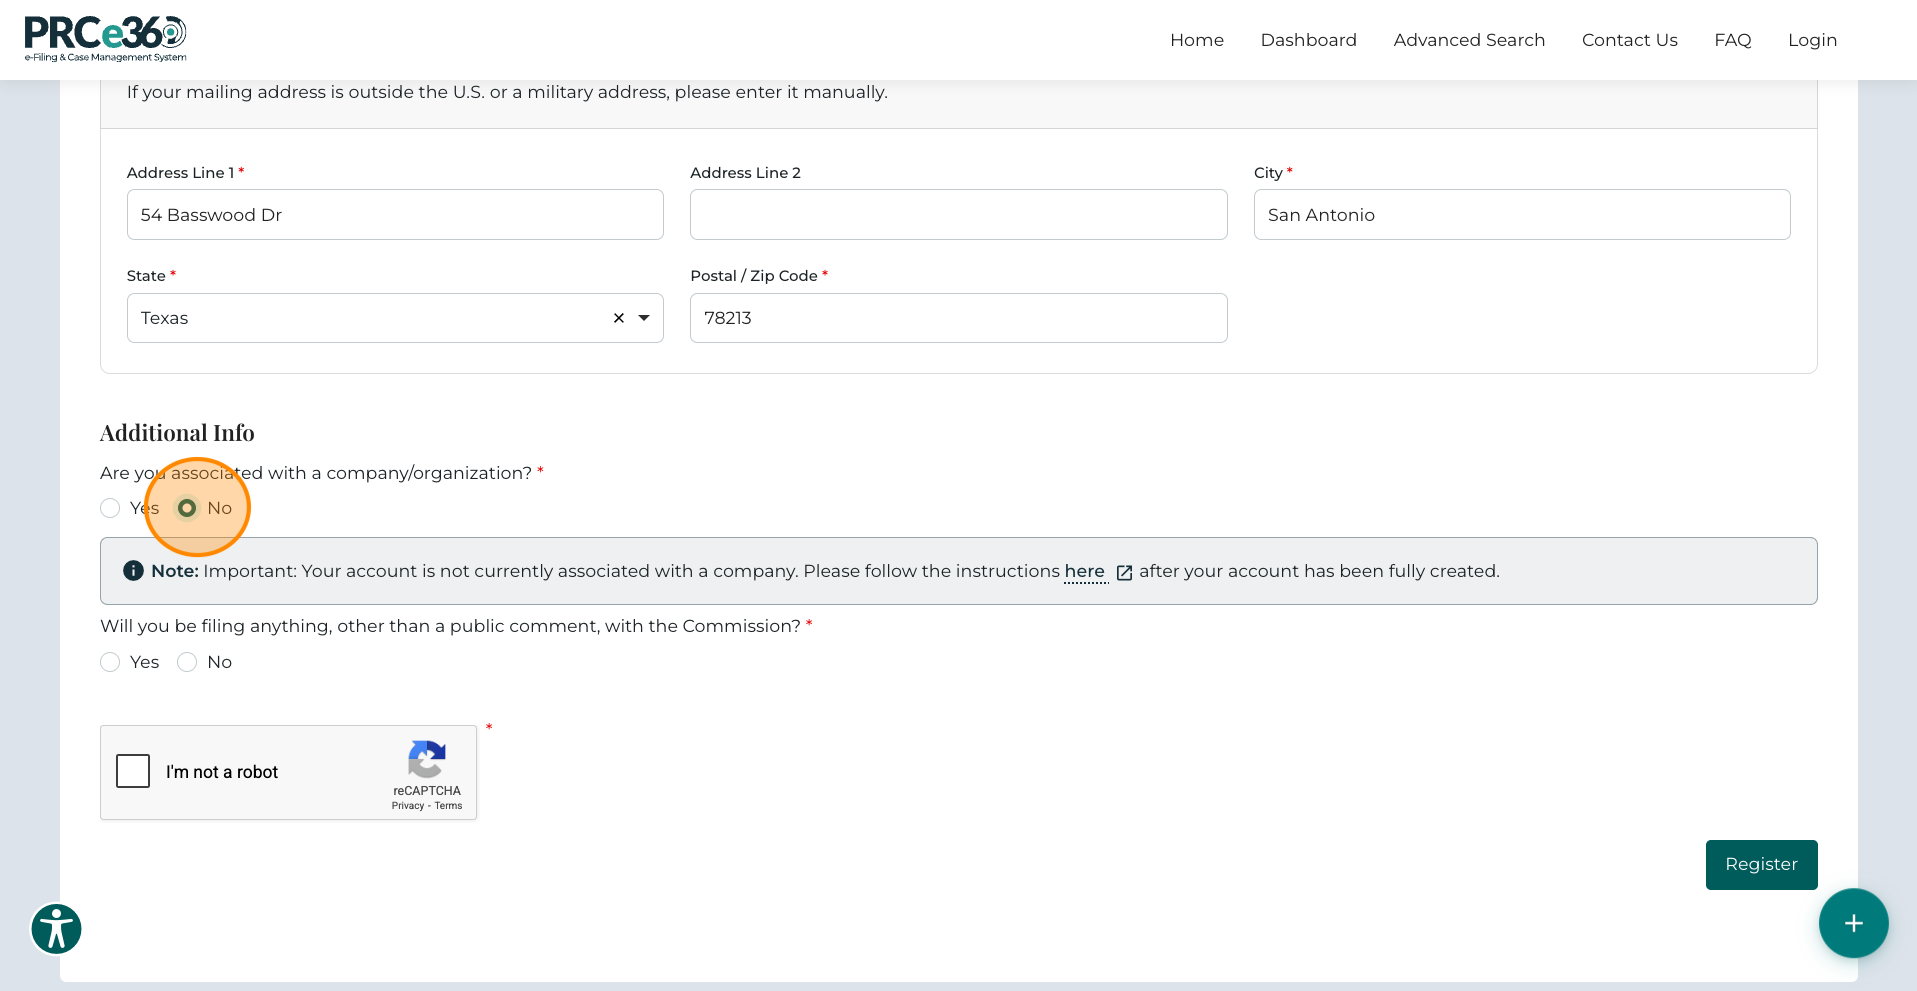Select 'No' for filing with the Commission
The width and height of the screenshot is (1917, 991).
tap(187, 662)
